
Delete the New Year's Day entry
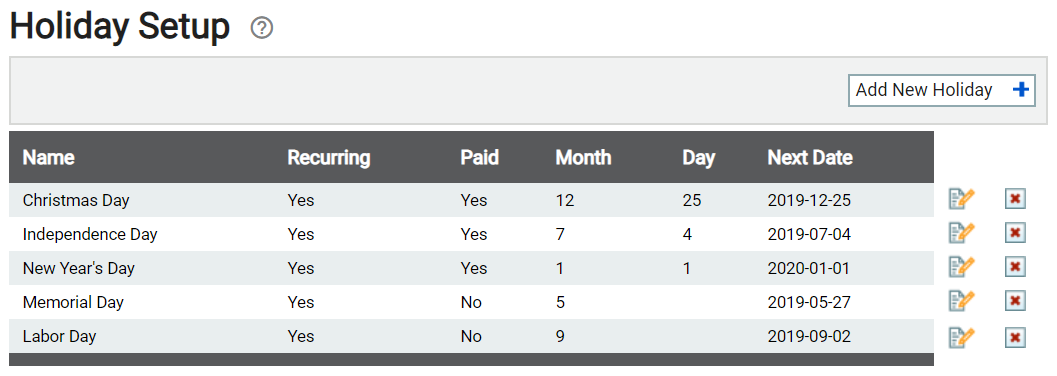coord(1015,268)
